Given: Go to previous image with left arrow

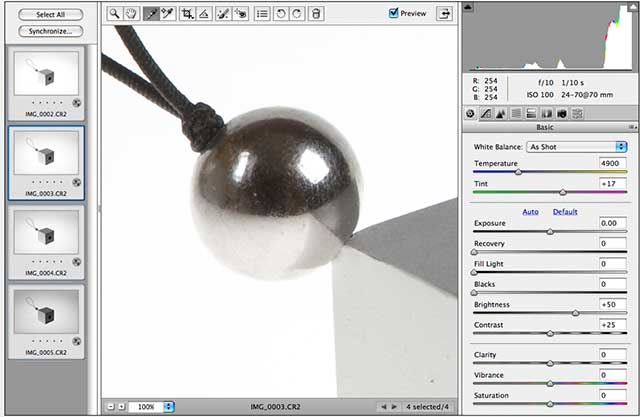Looking at the screenshot, I should click(383, 406).
